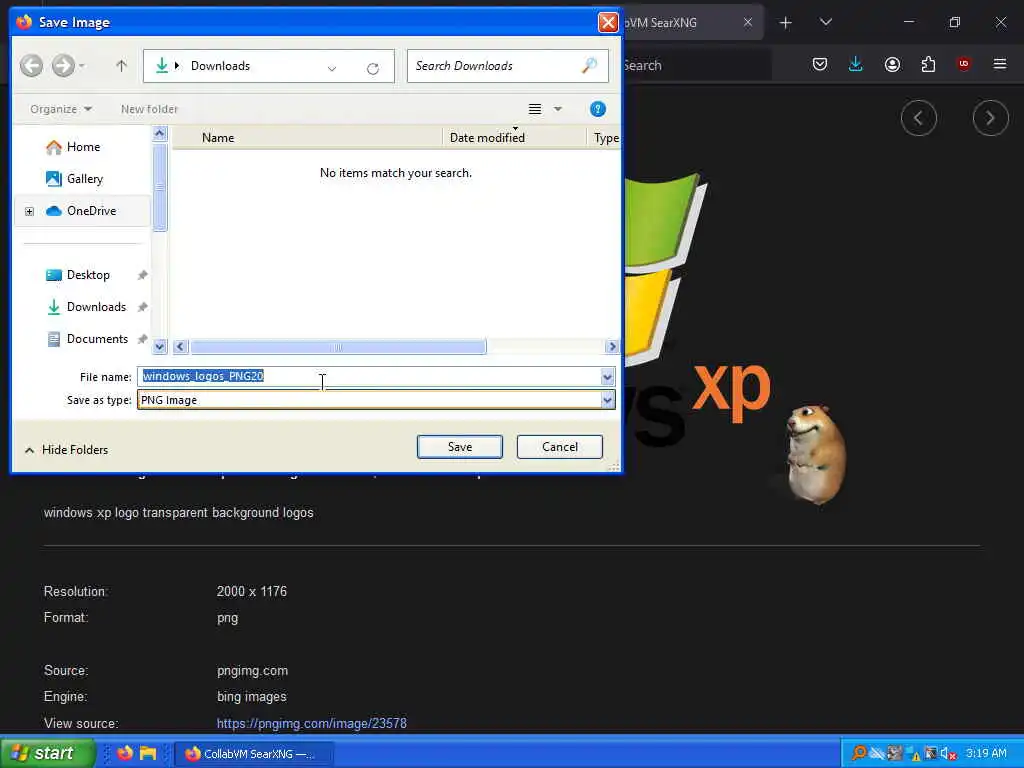This screenshot has height=768, width=1024.
Task: Click the hamster picture on the page
Action: 815,455
